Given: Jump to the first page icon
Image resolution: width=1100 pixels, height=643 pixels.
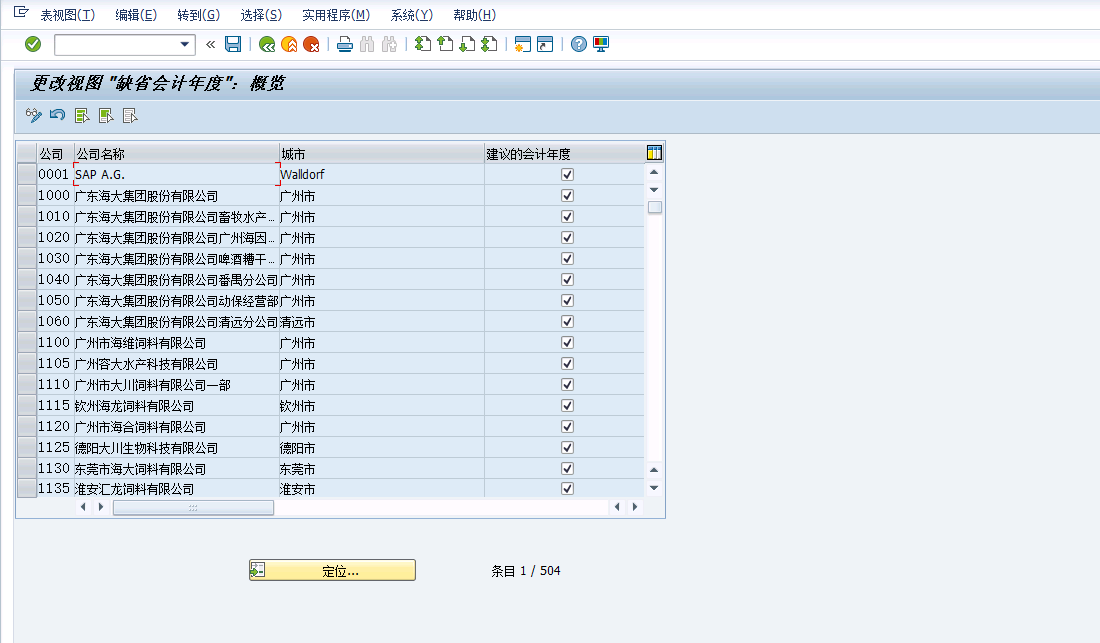Looking at the screenshot, I should 422,44.
